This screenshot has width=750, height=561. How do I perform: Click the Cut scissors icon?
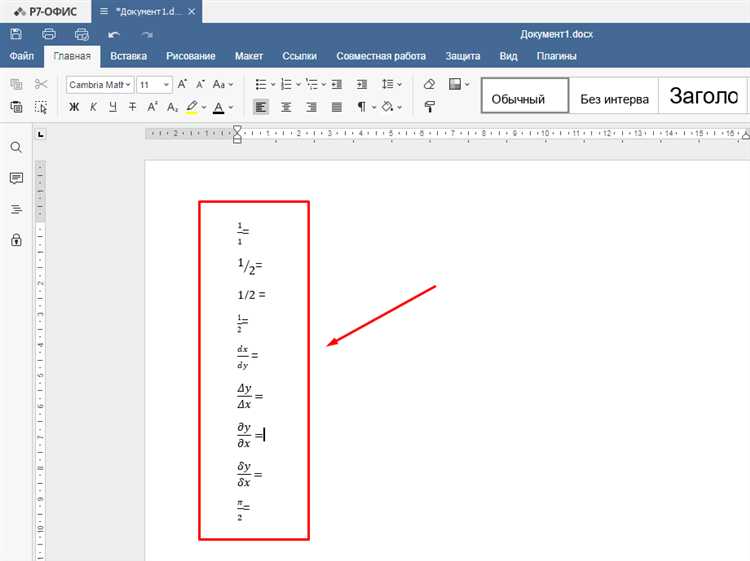click(x=41, y=85)
